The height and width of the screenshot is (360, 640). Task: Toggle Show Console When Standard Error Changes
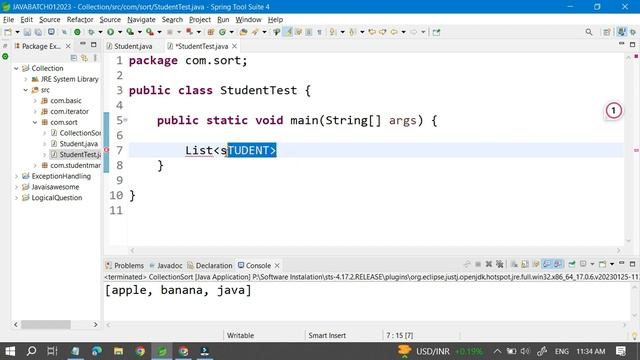(558, 264)
